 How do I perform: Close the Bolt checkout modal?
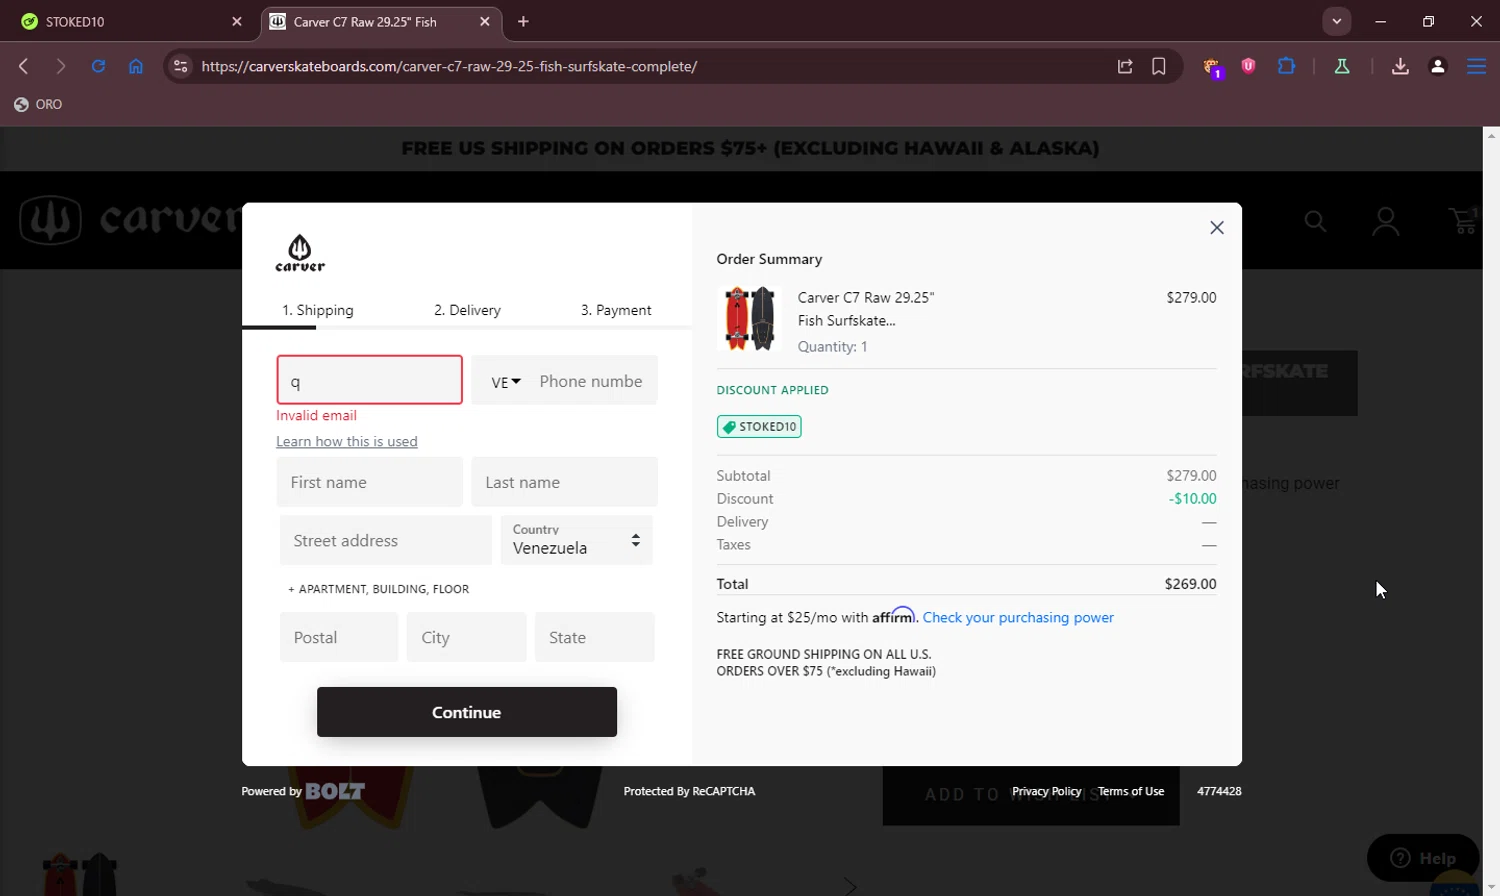pos(1216,228)
